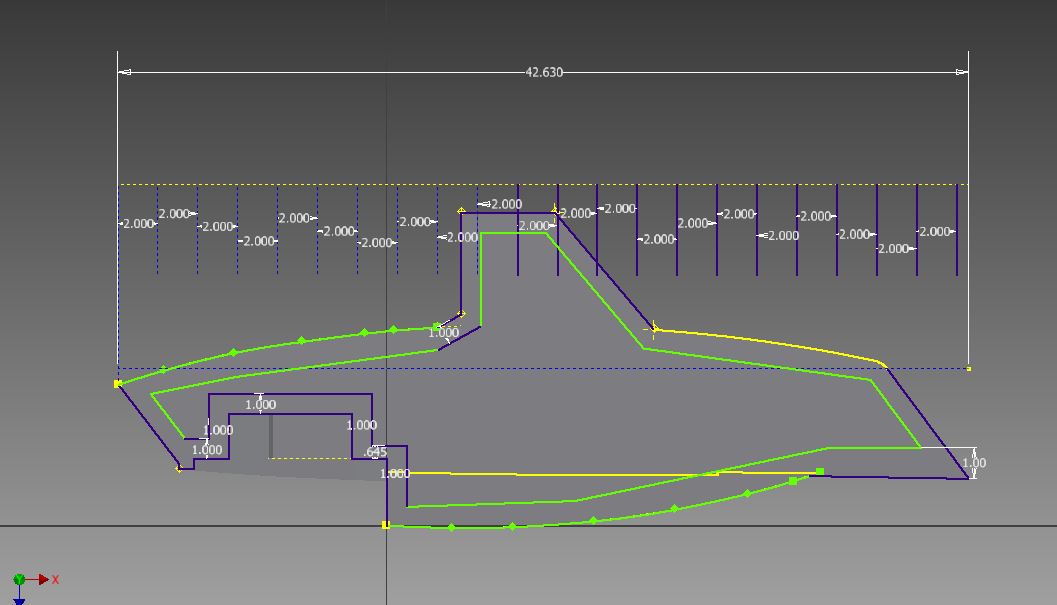
Task: Click the red X axis arrow in triad
Action: pos(43,579)
